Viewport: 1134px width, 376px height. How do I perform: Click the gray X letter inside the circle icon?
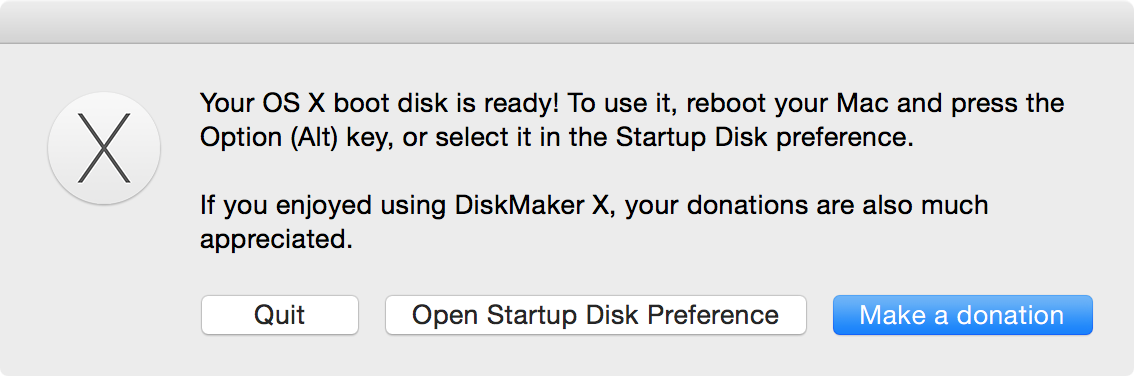(104, 148)
